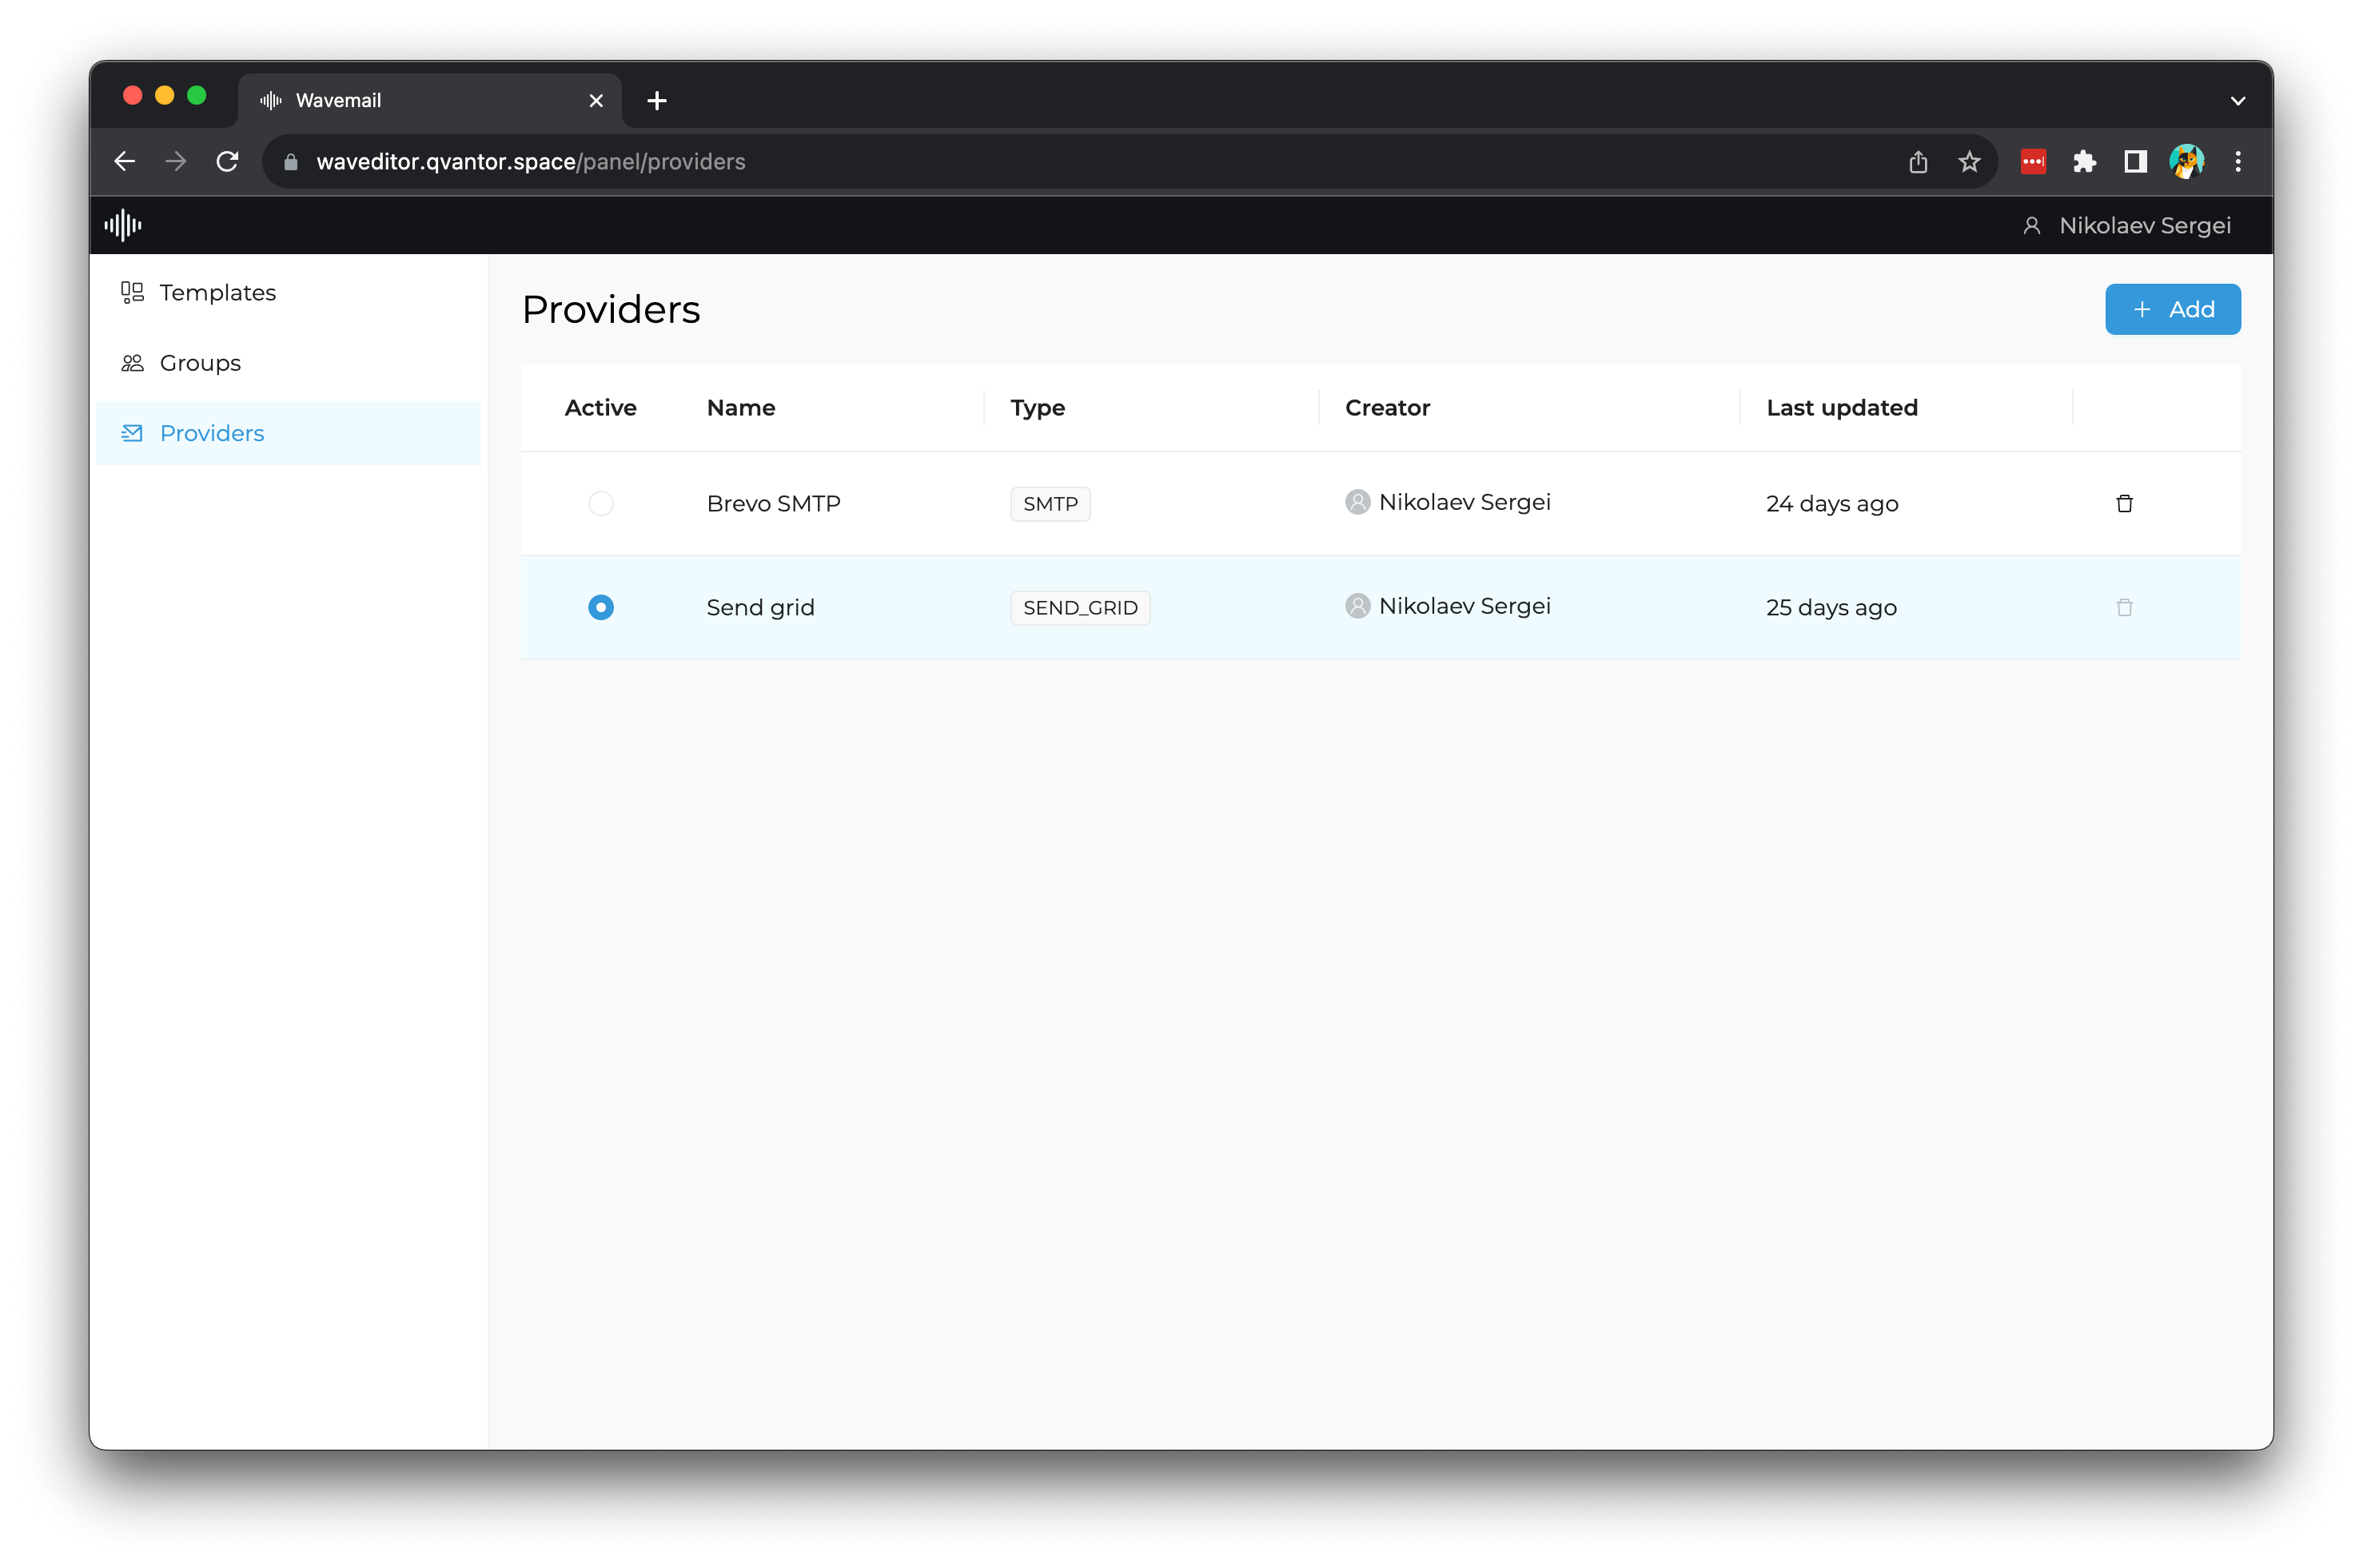Viewport: 2363px width, 1568px height.
Task: Open Templates in the sidebar
Action: click(288, 293)
